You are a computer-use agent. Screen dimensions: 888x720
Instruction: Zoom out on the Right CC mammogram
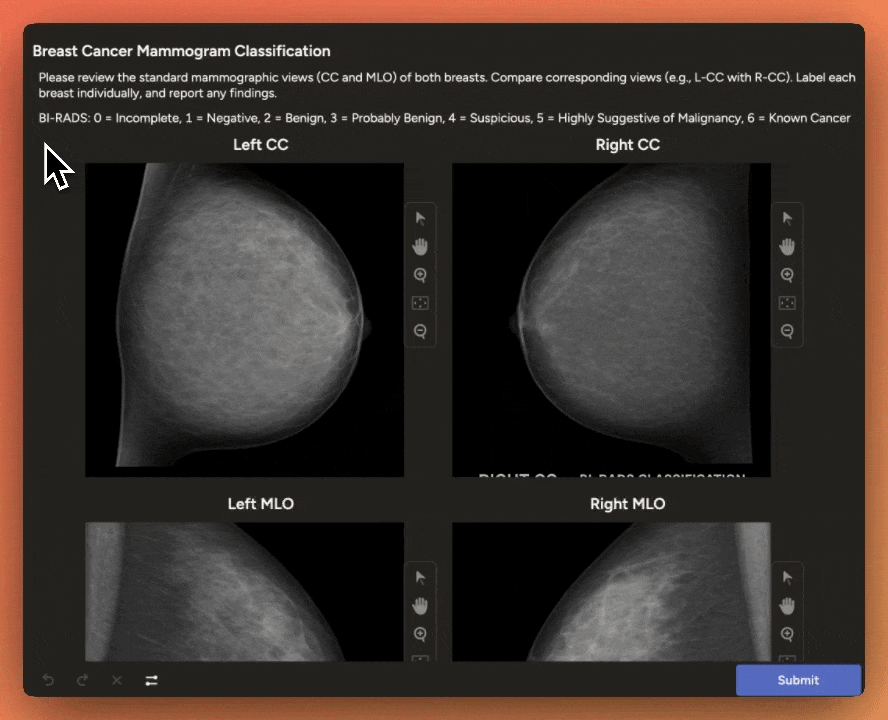tap(787, 331)
